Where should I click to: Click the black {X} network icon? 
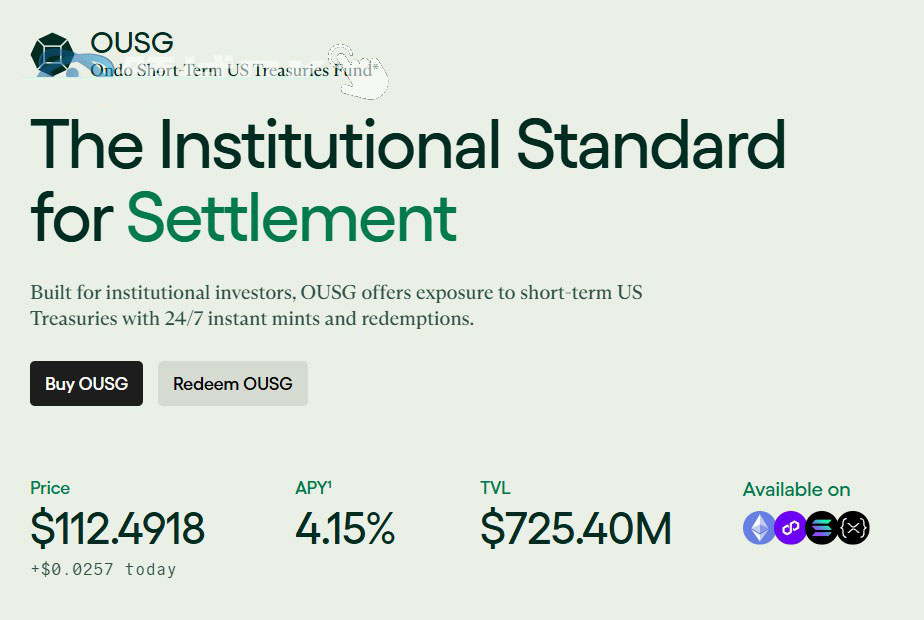(853, 527)
